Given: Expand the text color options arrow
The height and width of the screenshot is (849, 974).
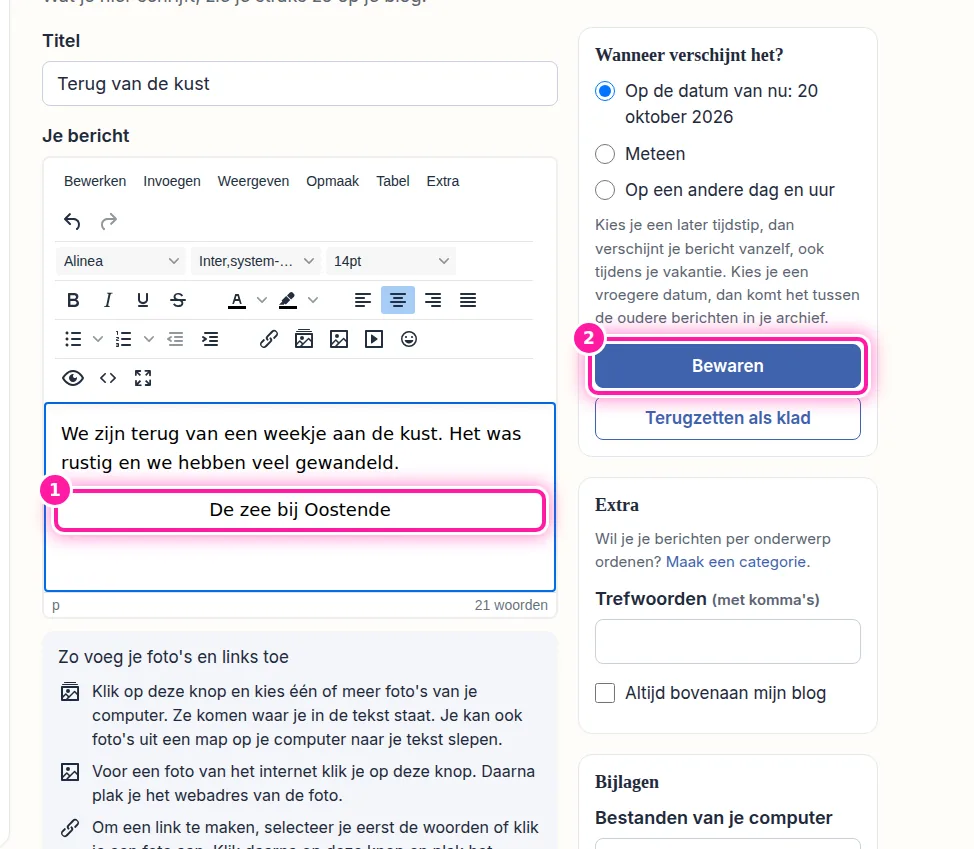Looking at the screenshot, I should 262,301.
